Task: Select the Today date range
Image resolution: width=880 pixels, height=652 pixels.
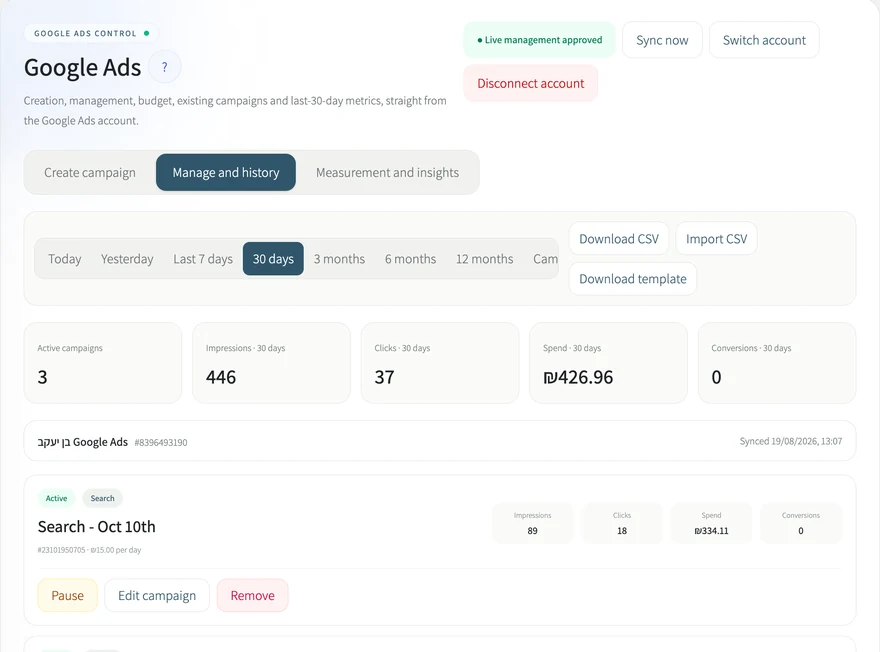Action: click(x=65, y=259)
